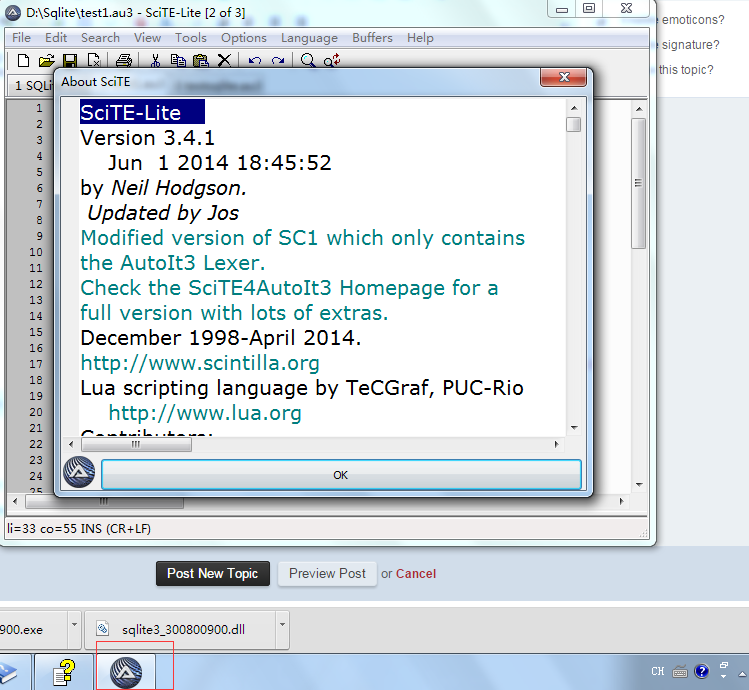The width and height of the screenshot is (749, 690).
Task: Click the http://www.scintilla.org link
Action: pyautogui.click(x=200, y=363)
